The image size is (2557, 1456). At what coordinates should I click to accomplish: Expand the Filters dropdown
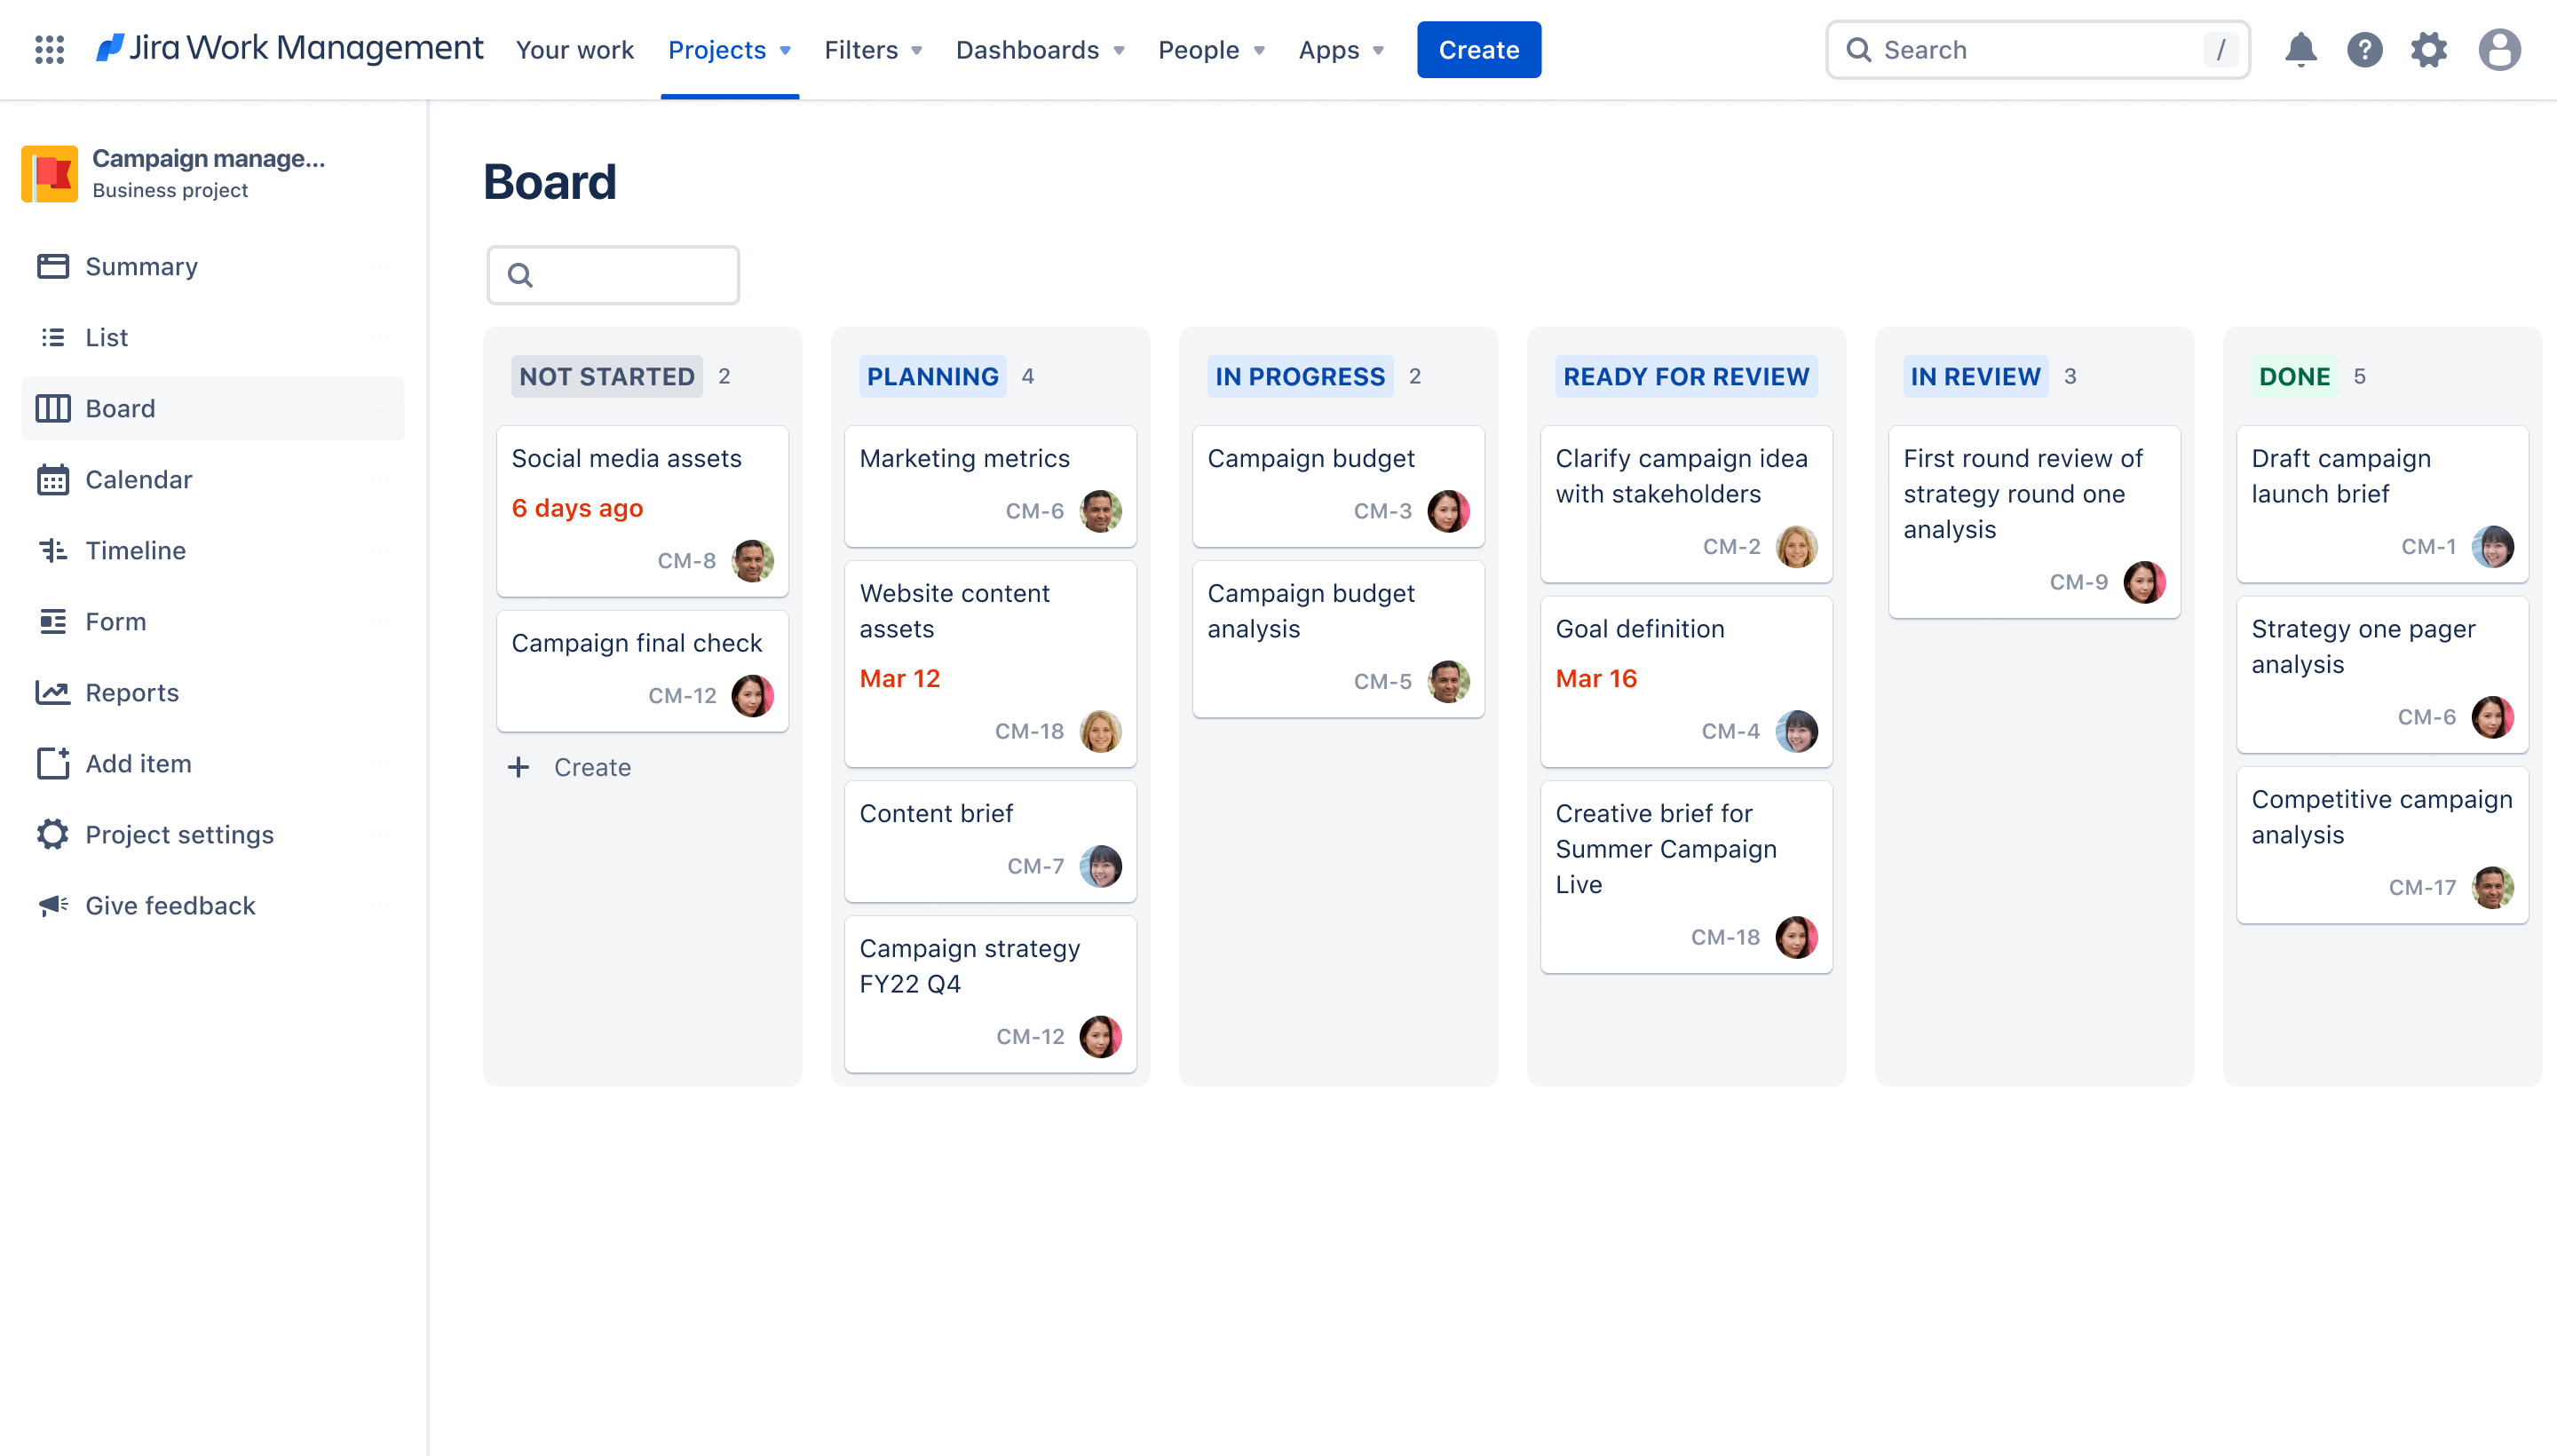pos(873,49)
